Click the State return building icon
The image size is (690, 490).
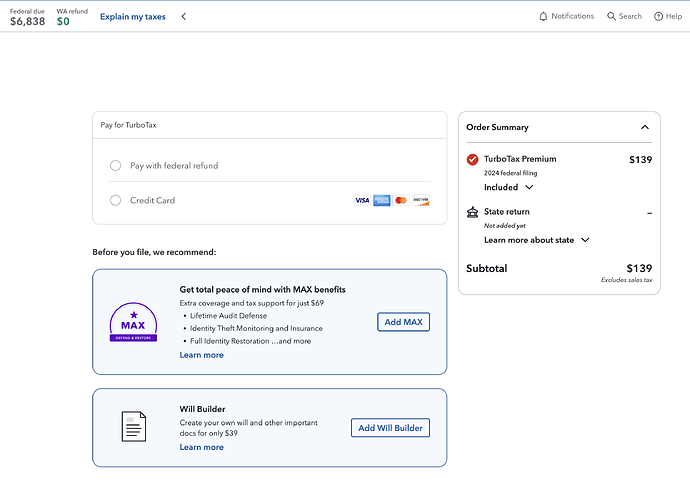pyautogui.click(x=473, y=212)
